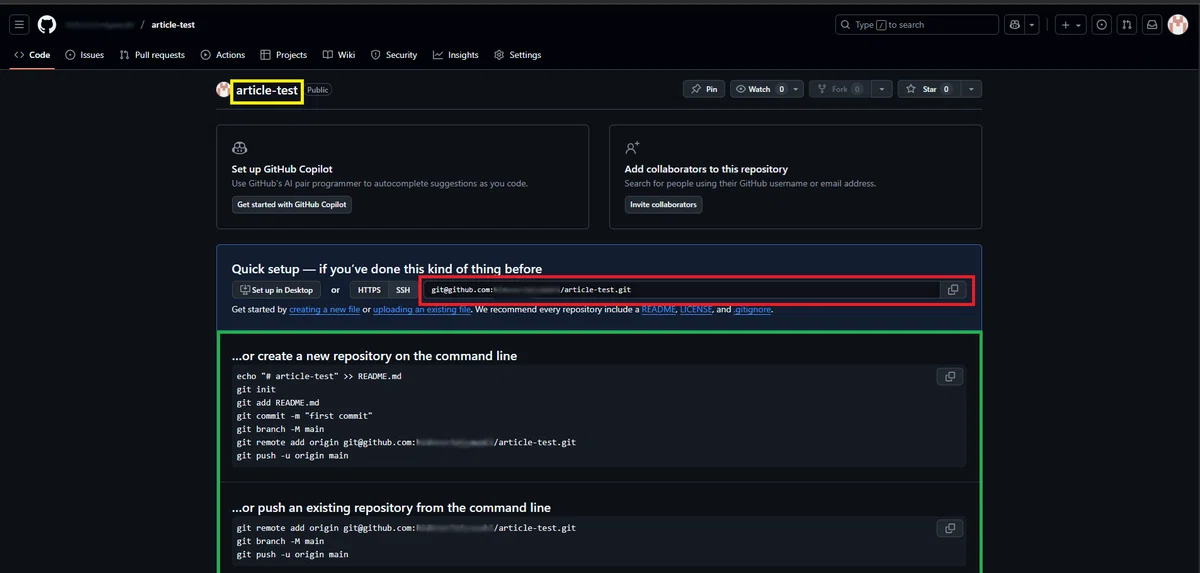Viewport: 1200px width, 573px height.
Task: Click the 'Invite collaborators' button
Action: click(663, 204)
